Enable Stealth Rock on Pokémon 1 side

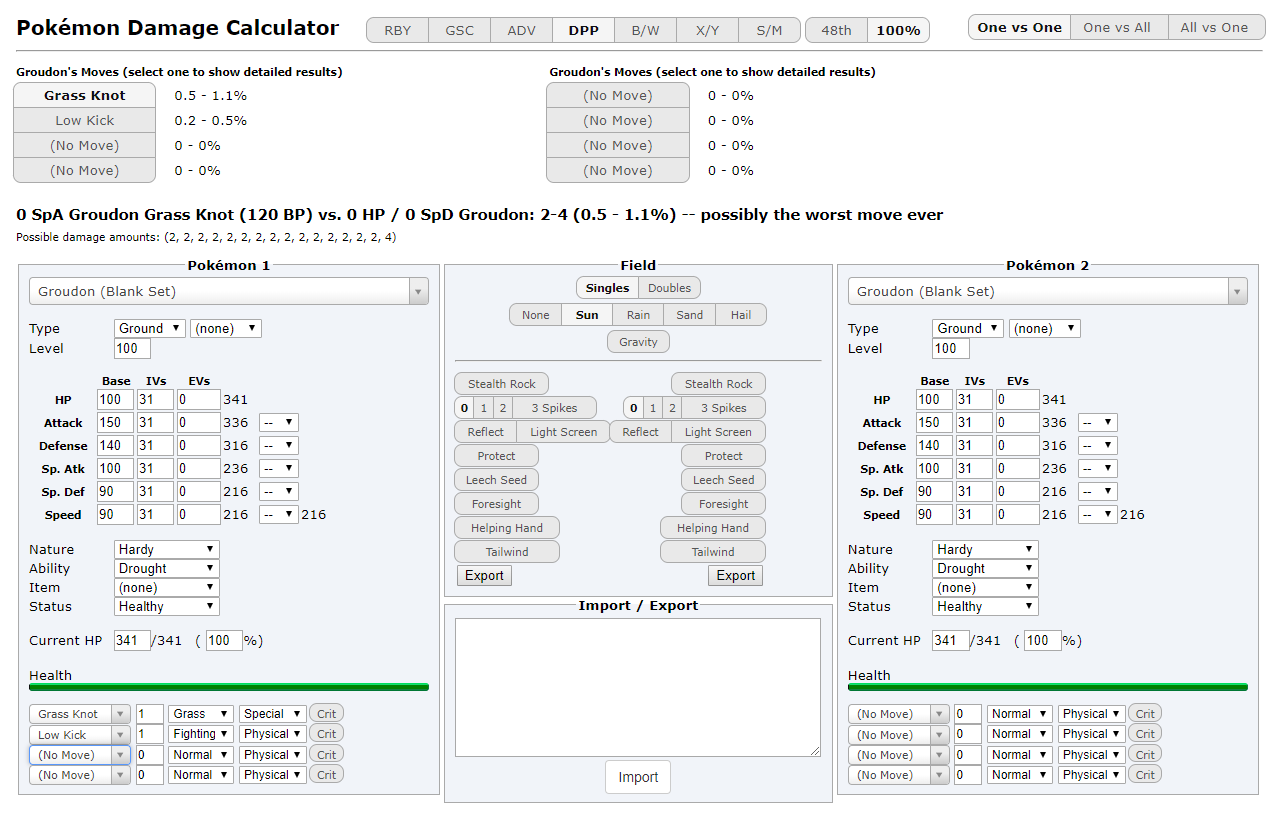(501, 384)
